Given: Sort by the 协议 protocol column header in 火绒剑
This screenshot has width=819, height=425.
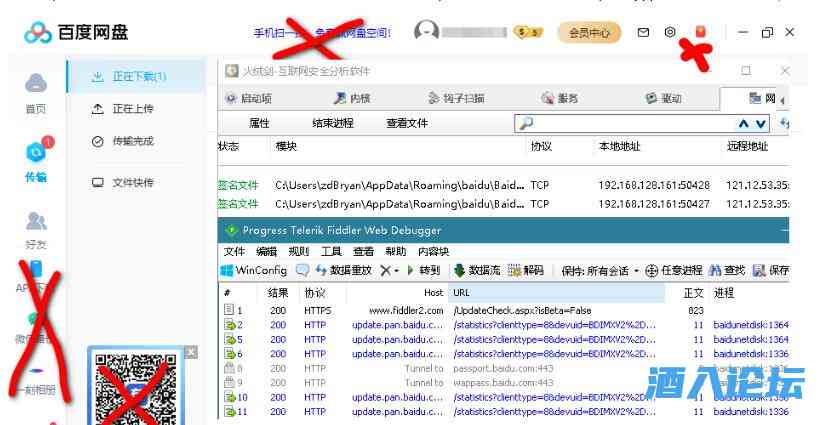Looking at the screenshot, I should [x=541, y=147].
